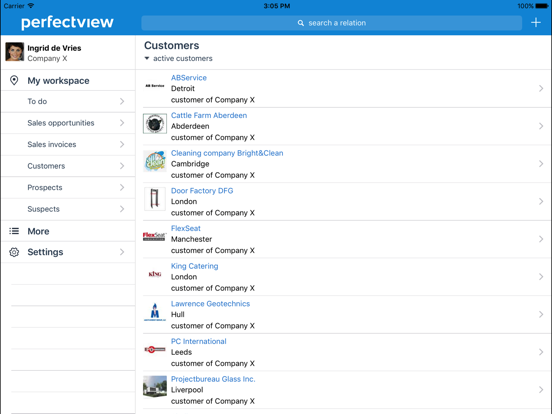The width and height of the screenshot is (552, 414).
Task: Tap the PC International logo
Action: tap(155, 349)
